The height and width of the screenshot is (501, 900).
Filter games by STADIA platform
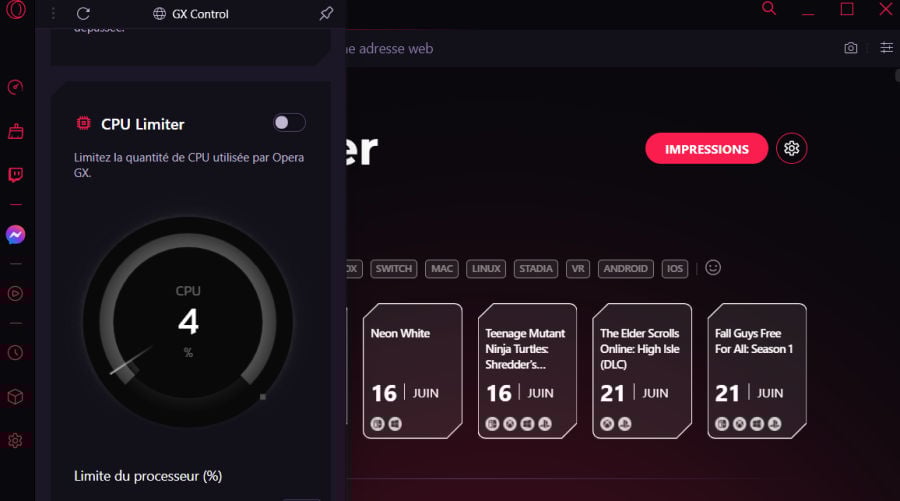point(536,269)
